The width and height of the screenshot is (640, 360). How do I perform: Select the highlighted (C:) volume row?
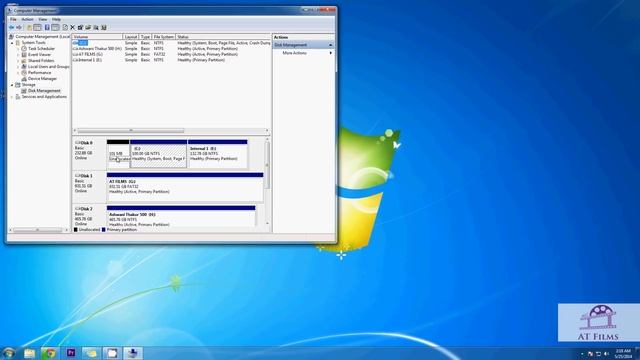[x=171, y=43]
